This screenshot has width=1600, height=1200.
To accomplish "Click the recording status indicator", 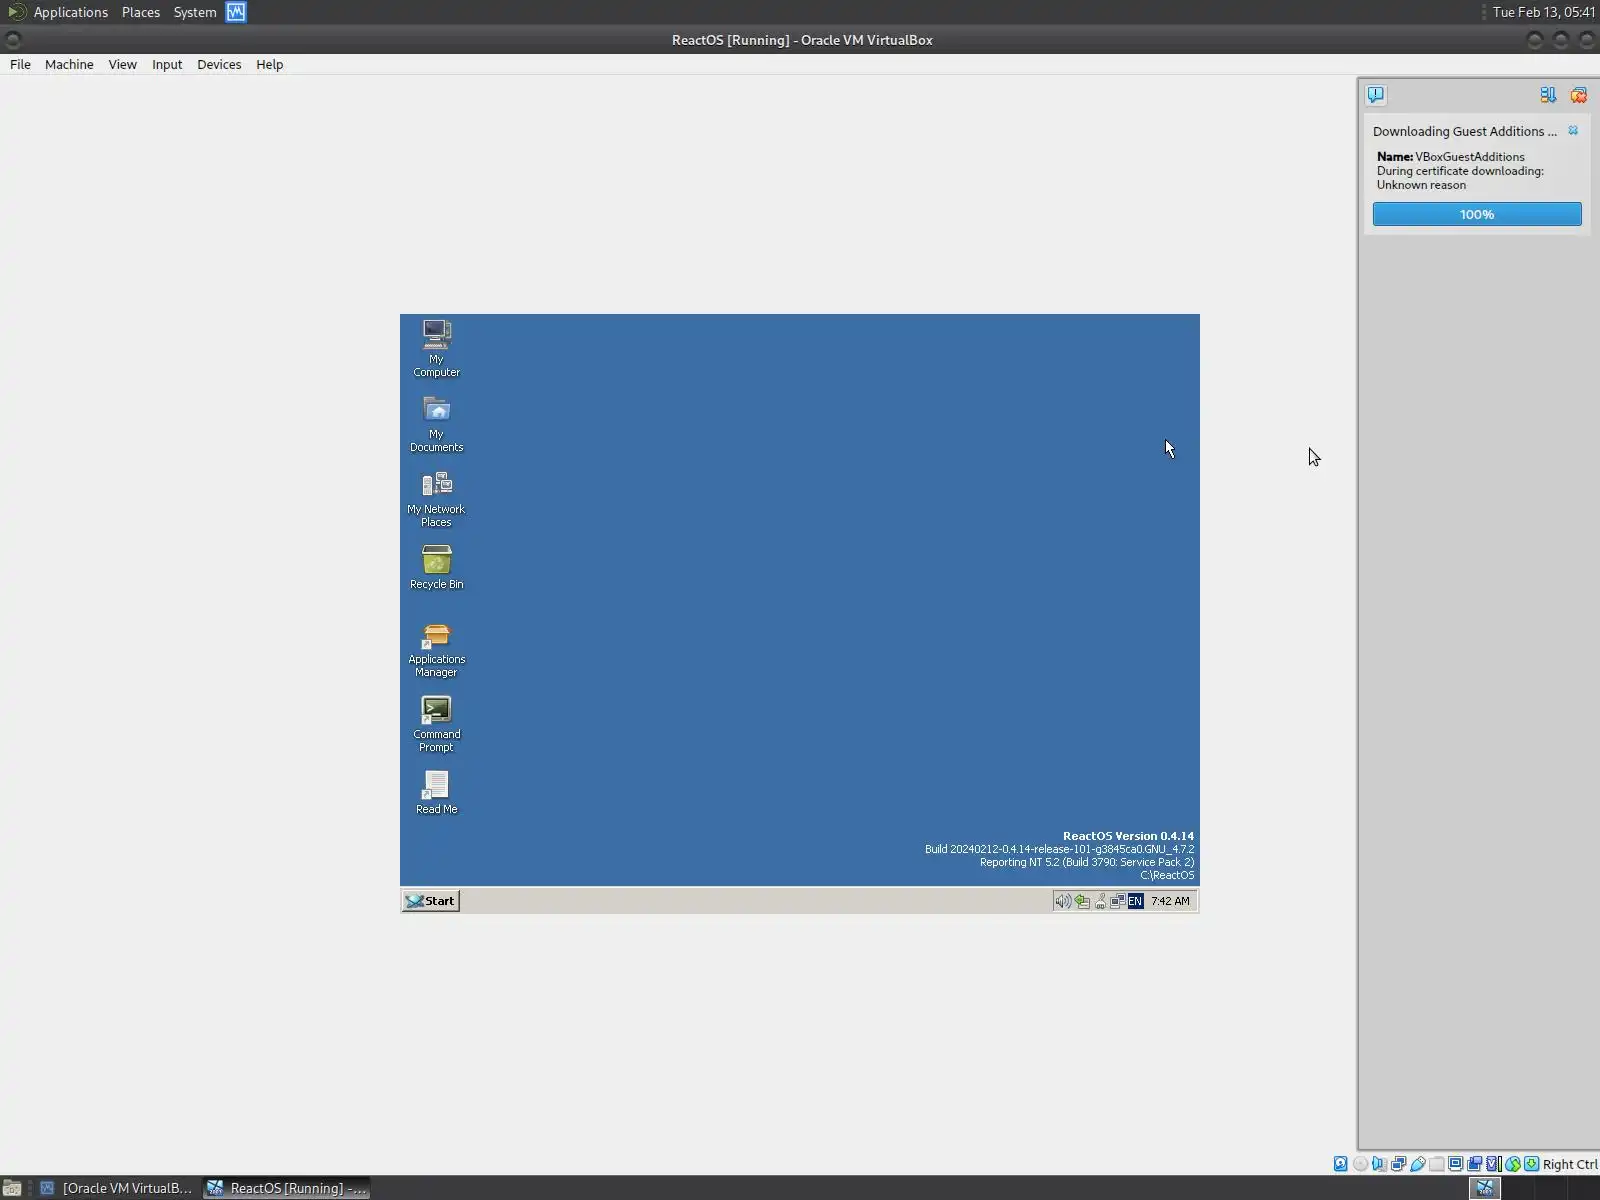I will [x=1474, y=1164].
